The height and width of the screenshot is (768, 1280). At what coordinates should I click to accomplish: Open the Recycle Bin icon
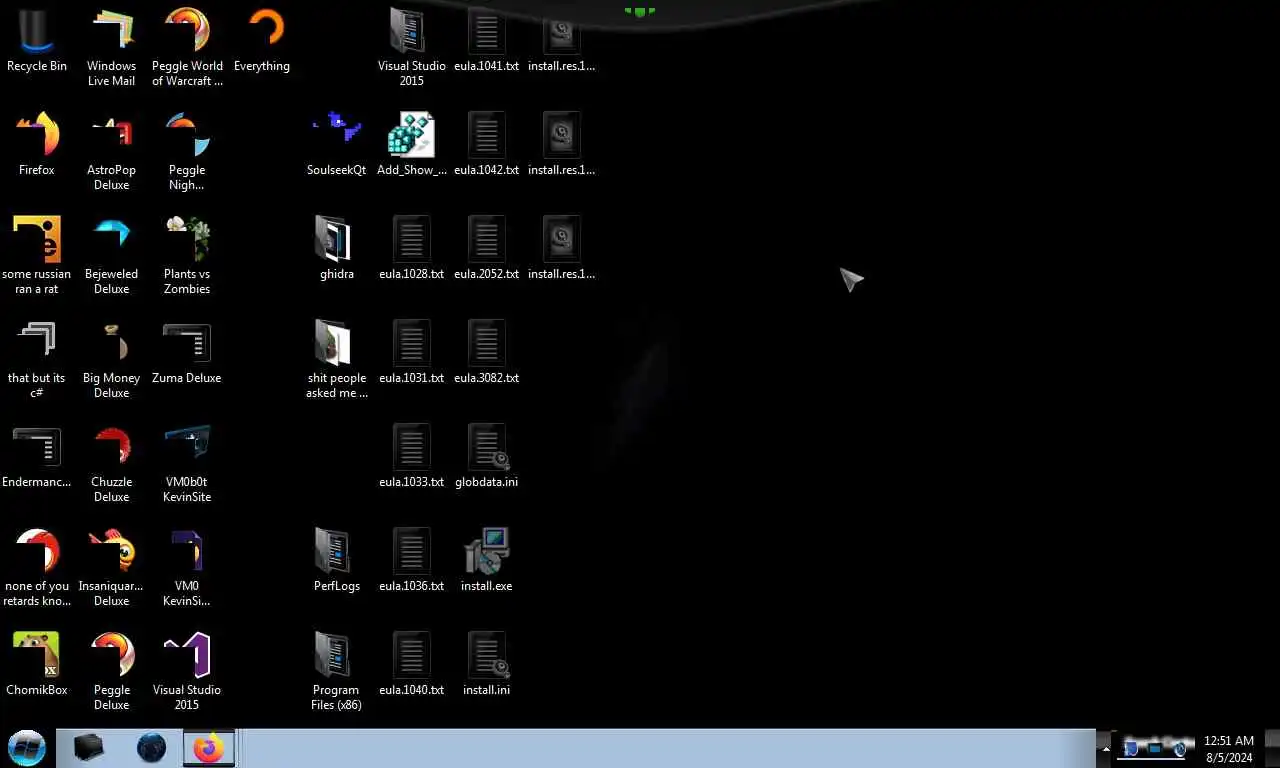tap(37, 41)
